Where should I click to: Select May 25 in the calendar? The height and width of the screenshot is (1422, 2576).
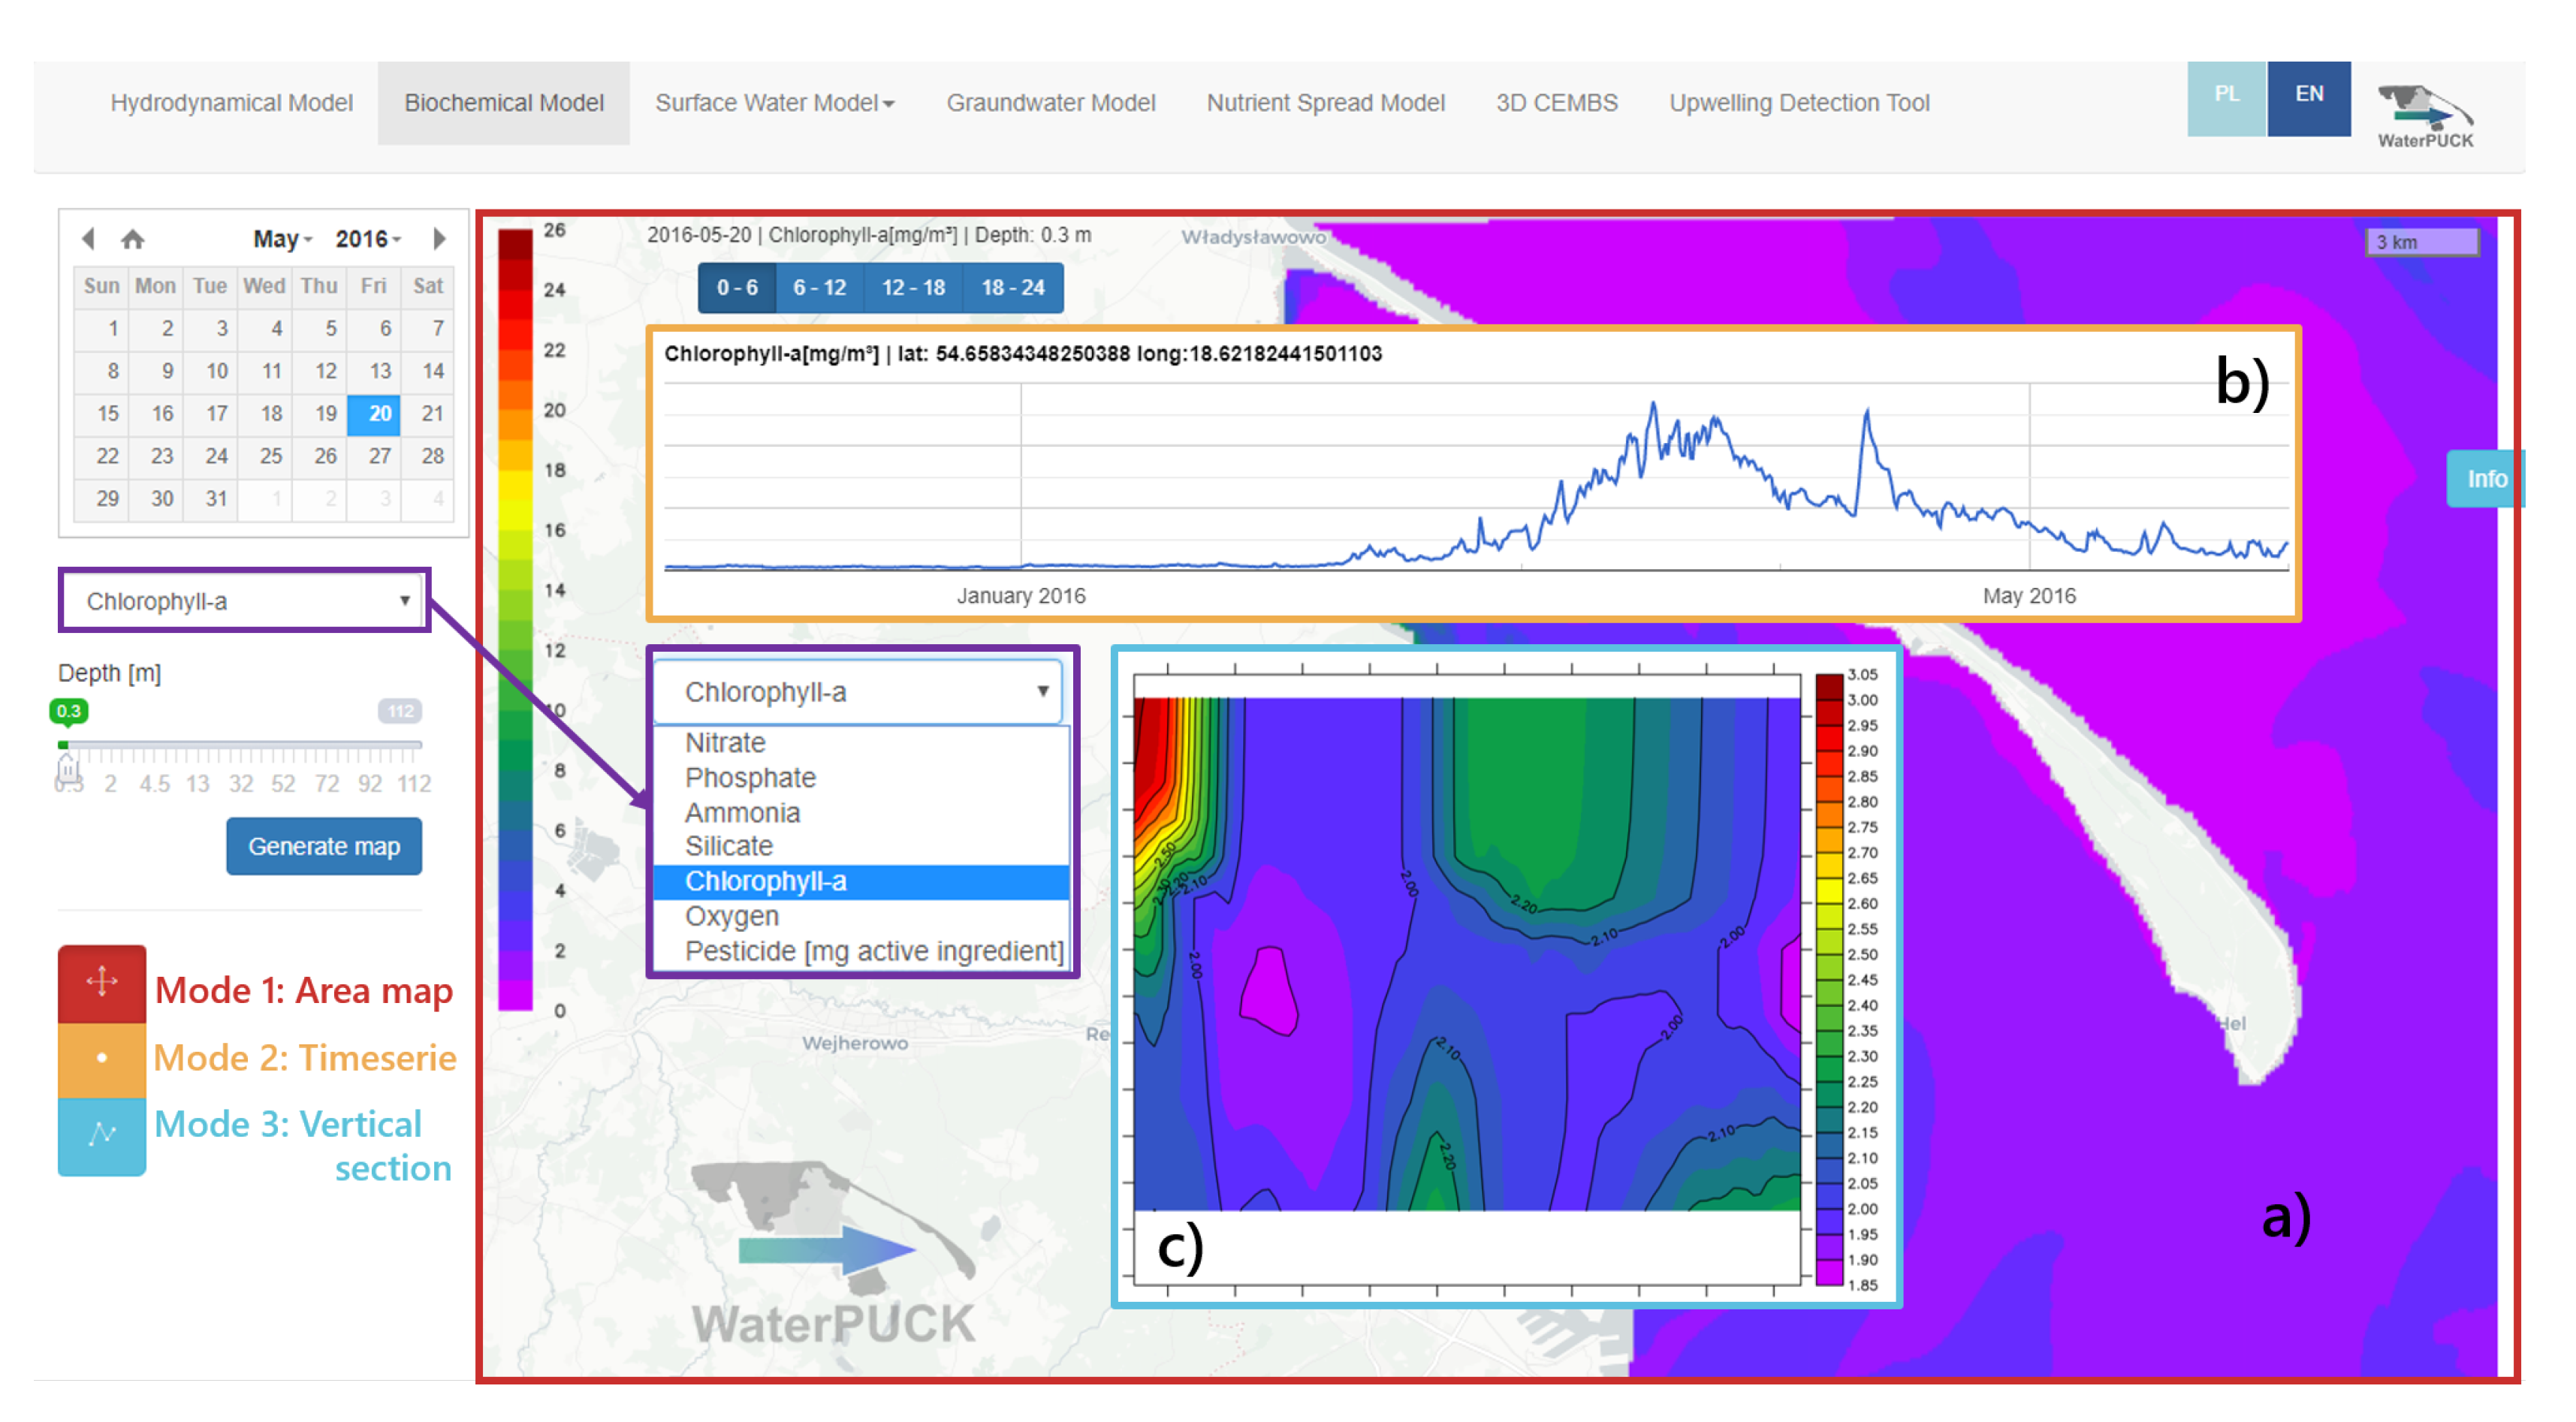(x=265, y=456)
